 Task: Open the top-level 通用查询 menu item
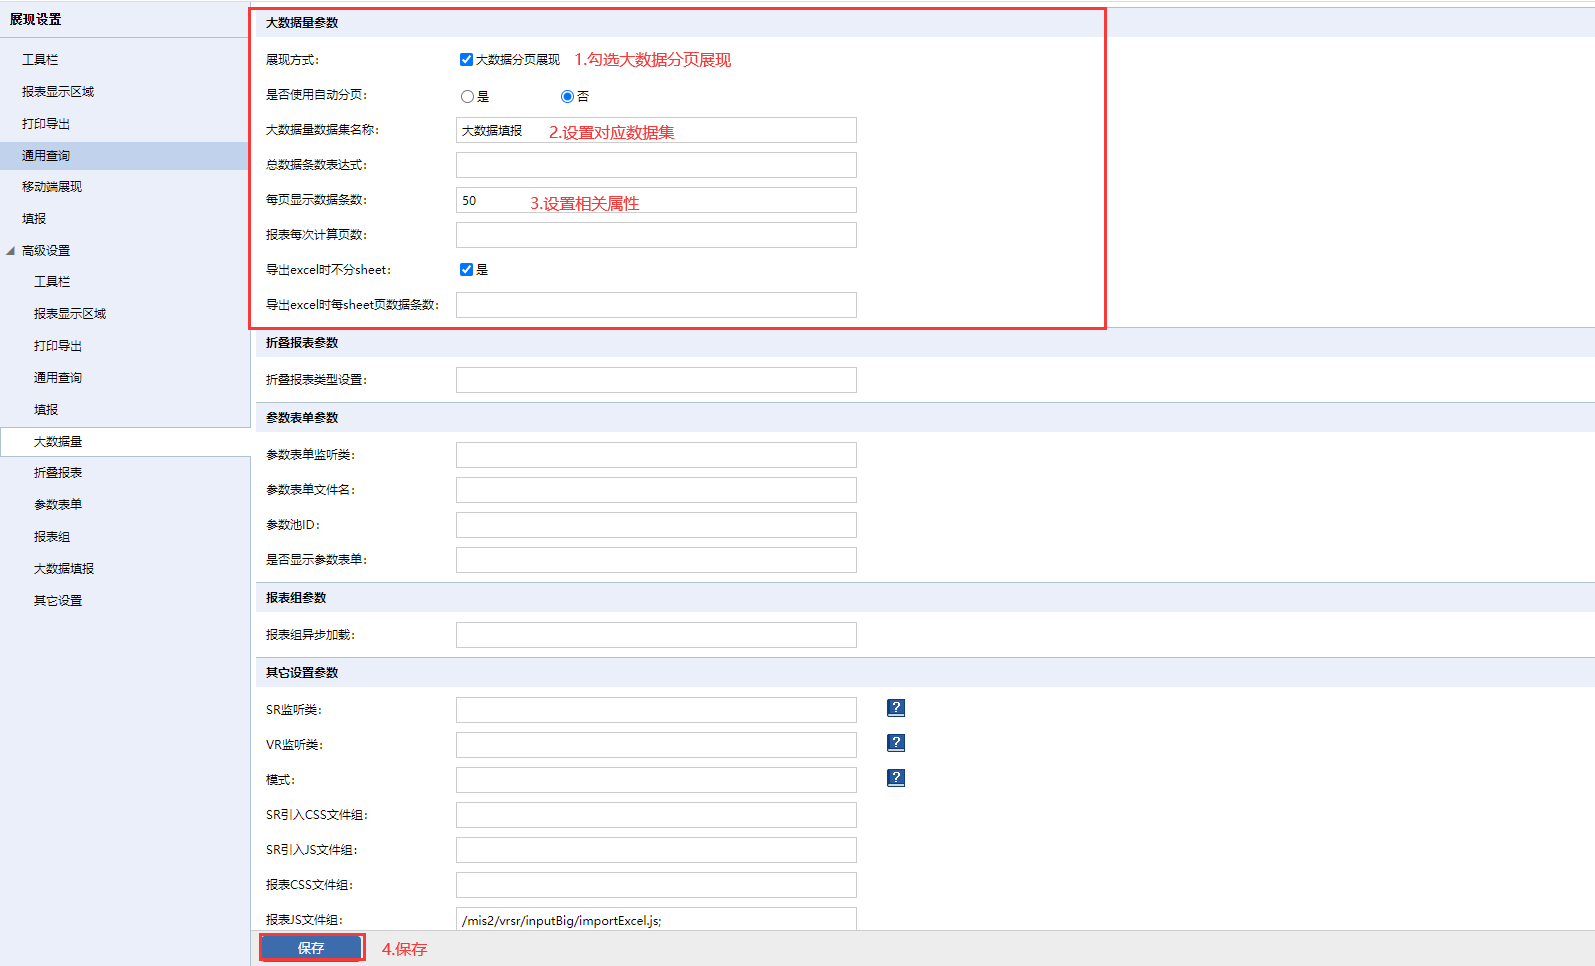[x=46, y=156]
